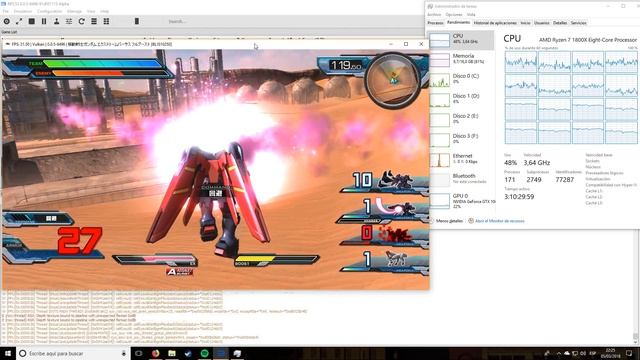Select Memoria in the performance sidebar

pyautogui.click(x=461, y=60)
